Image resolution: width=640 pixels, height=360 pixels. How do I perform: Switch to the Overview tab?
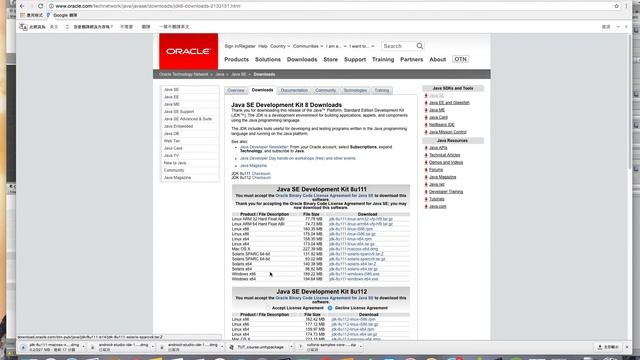[x=236, y=91]
